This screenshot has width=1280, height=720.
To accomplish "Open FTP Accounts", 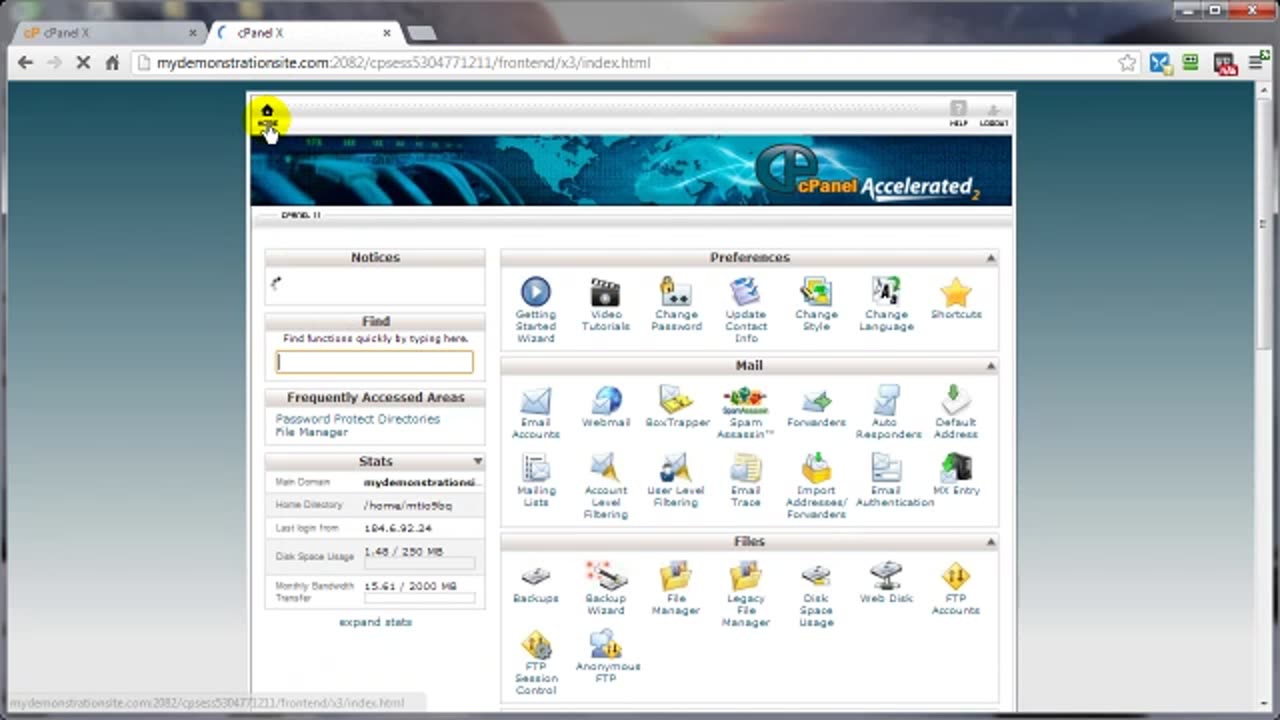I will [956, 588].
